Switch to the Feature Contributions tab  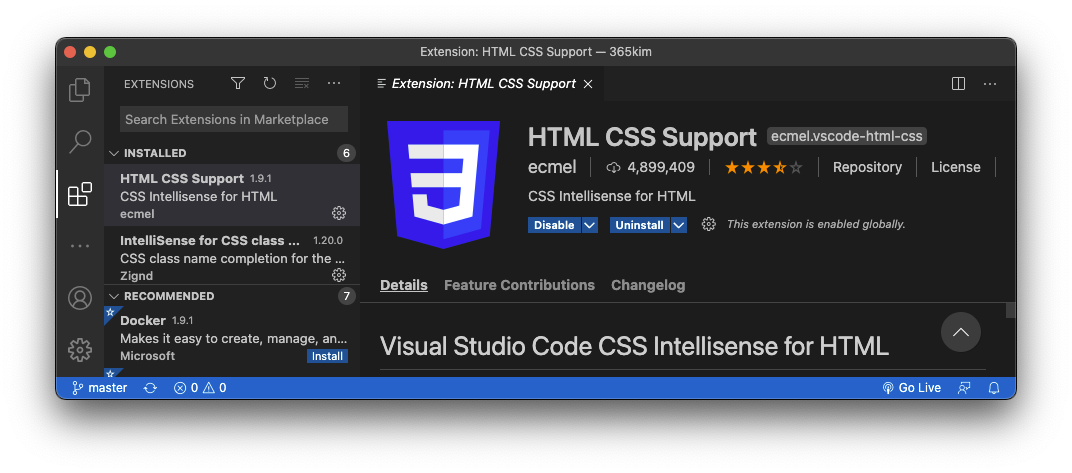coord(520,285)
